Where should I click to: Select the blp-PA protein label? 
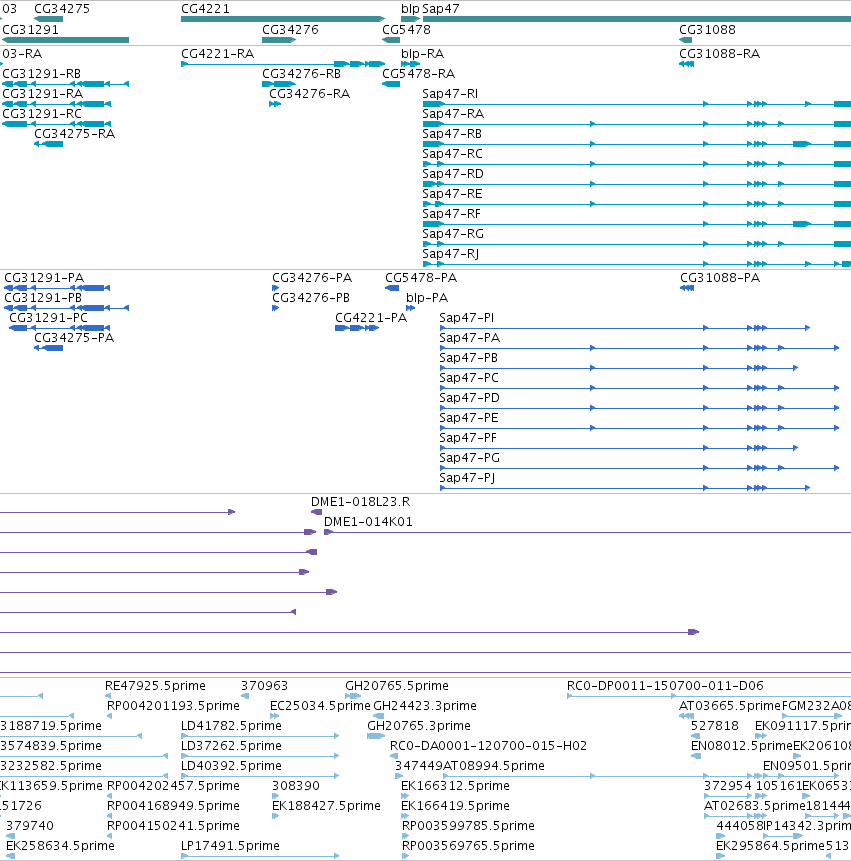pyautogui.click(x=427, y=298)
